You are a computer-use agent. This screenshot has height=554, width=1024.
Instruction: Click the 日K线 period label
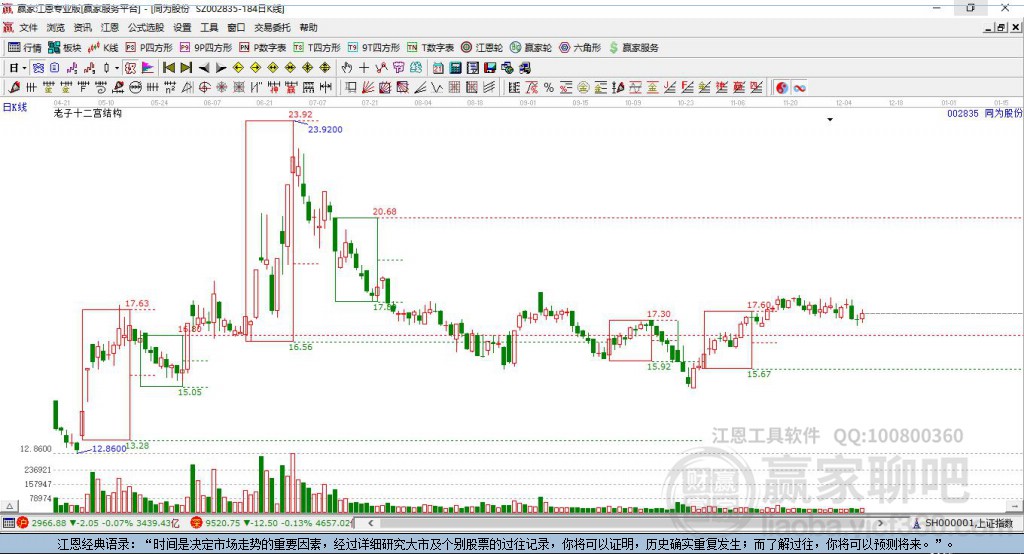(15, 107)
